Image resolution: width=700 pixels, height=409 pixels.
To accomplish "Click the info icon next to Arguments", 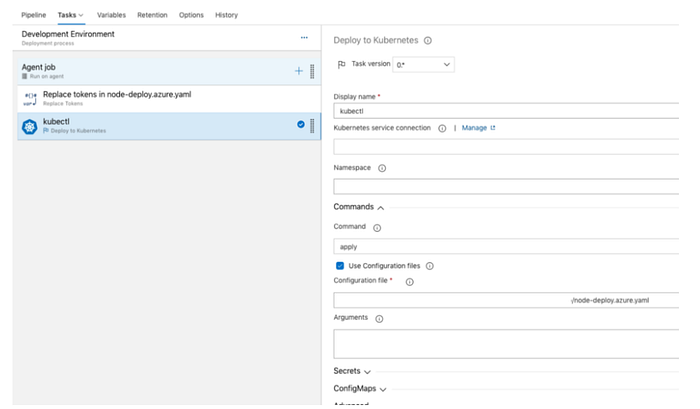I will (x=379, y=319).
